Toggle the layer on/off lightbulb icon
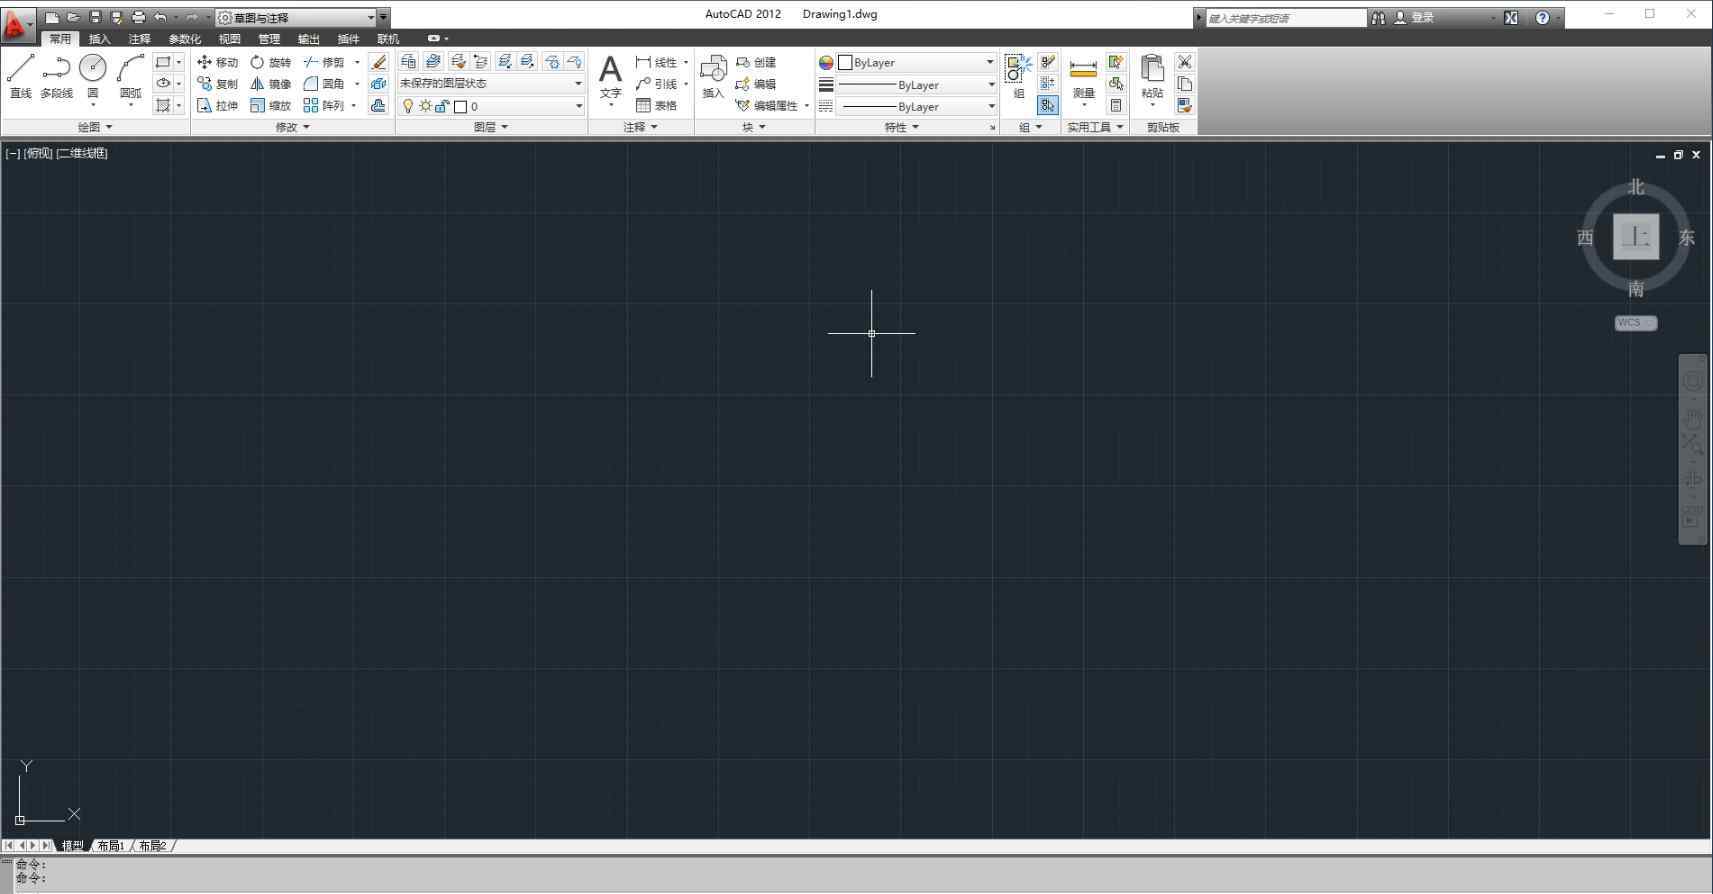Screen dimensions: 1713x894 click(x=408, y=106)
